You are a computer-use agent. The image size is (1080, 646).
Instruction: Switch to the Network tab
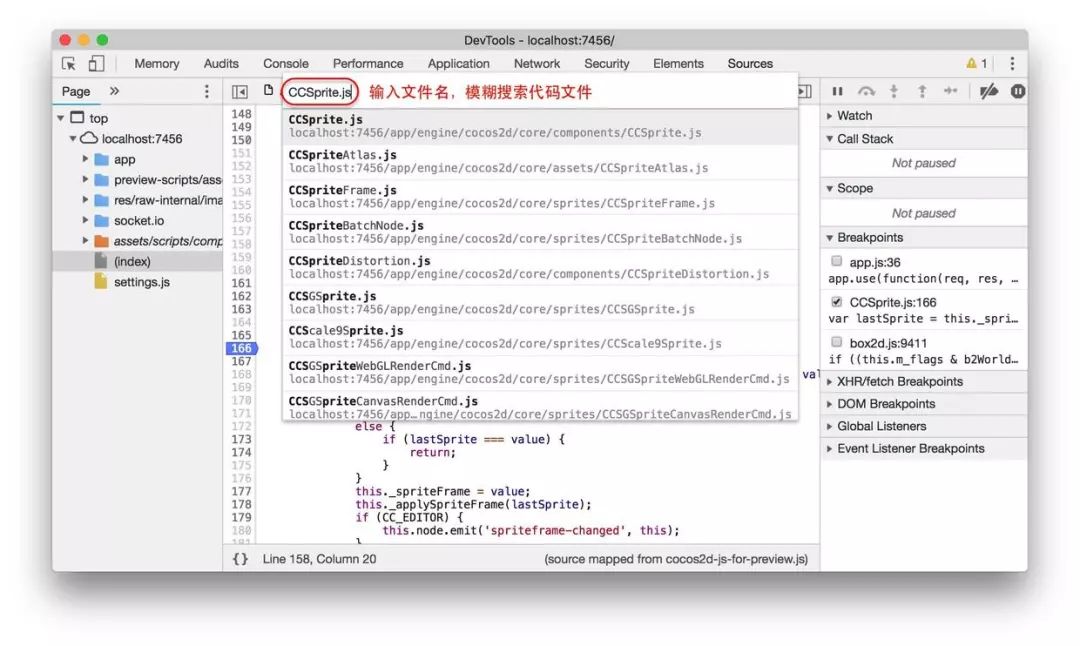537,63
